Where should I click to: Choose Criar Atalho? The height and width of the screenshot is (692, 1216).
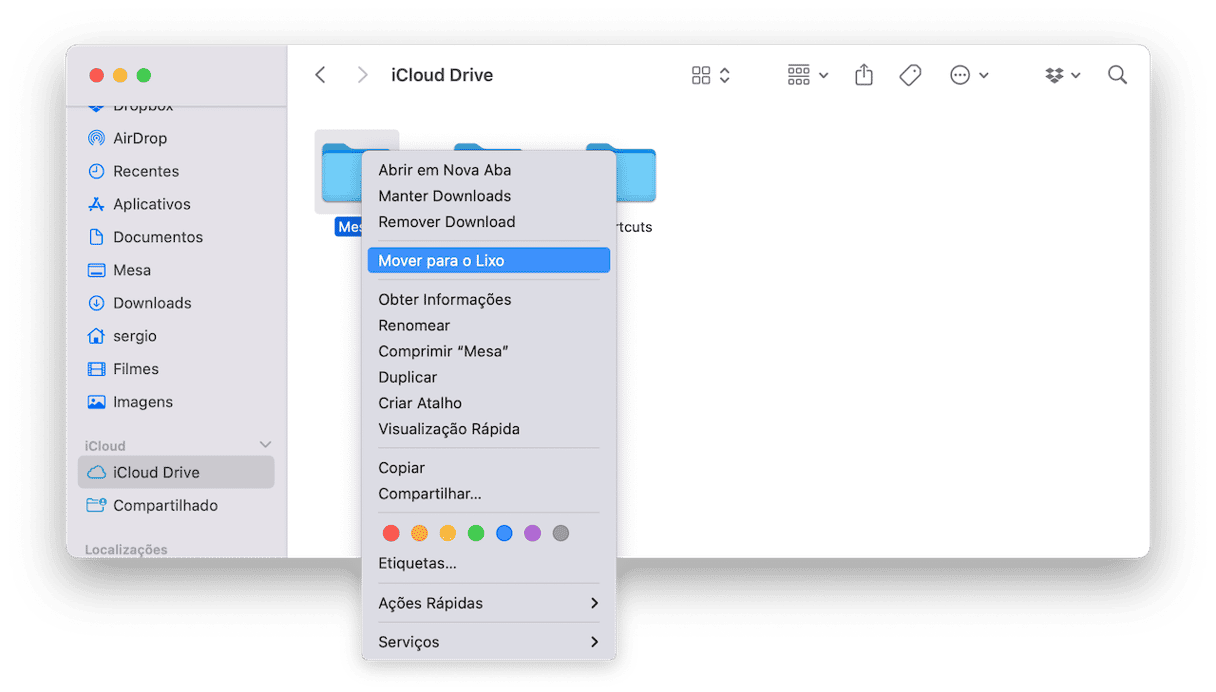(x=488, y=404)
